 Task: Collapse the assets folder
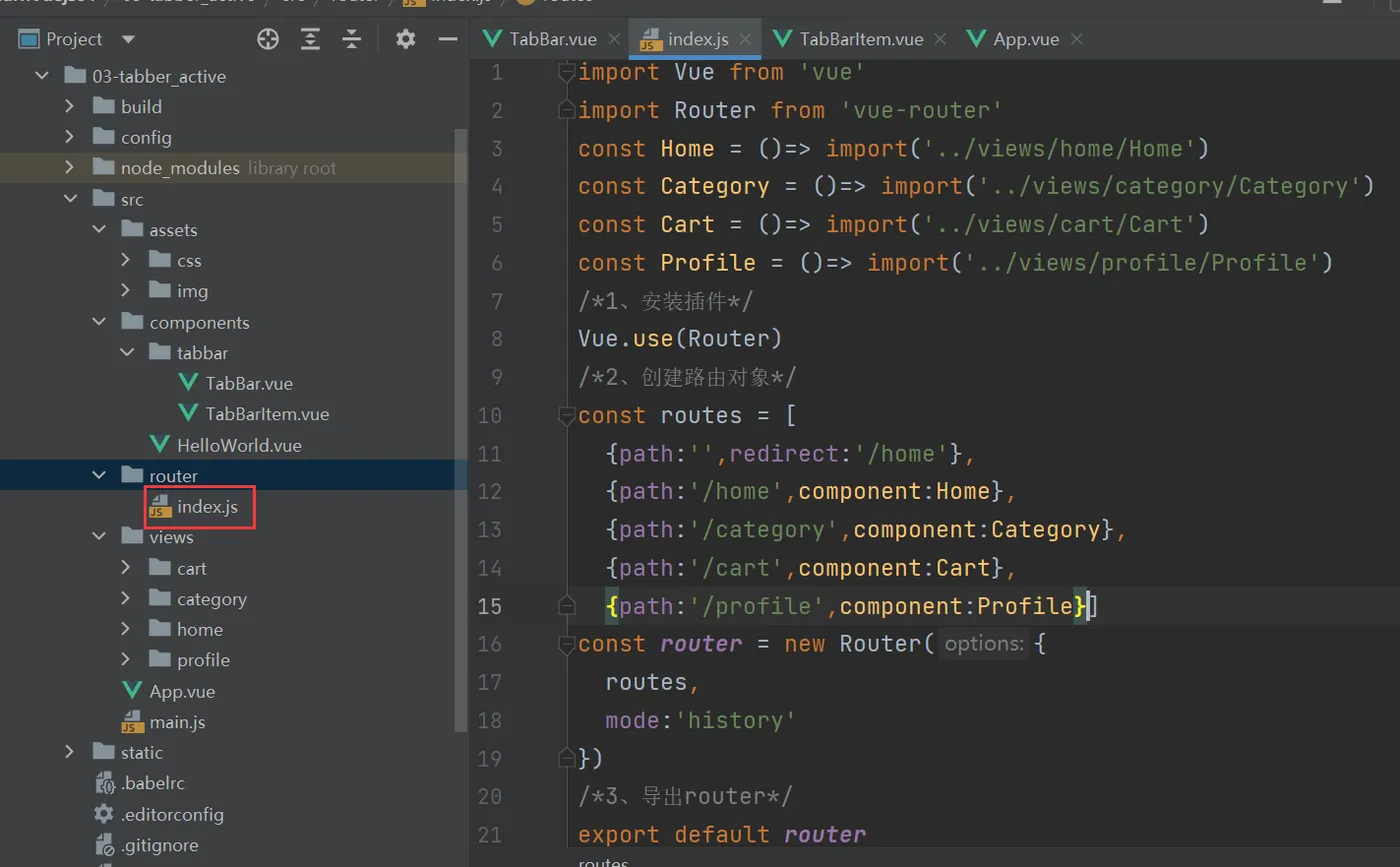(x=98, y=230)
